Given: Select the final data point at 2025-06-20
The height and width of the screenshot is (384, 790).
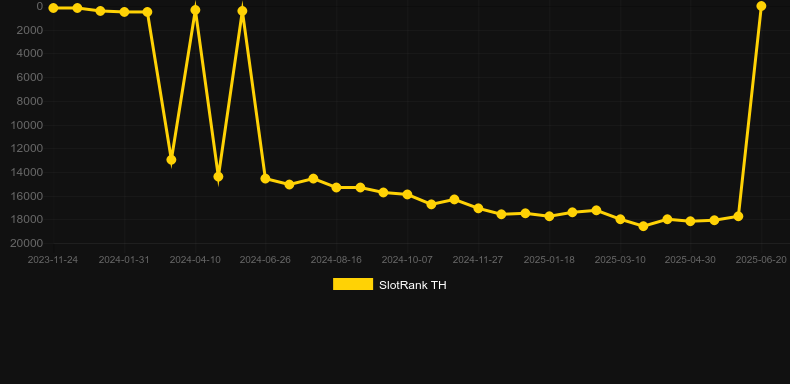Looking at the screenshot, I should [x=761, y=6].
